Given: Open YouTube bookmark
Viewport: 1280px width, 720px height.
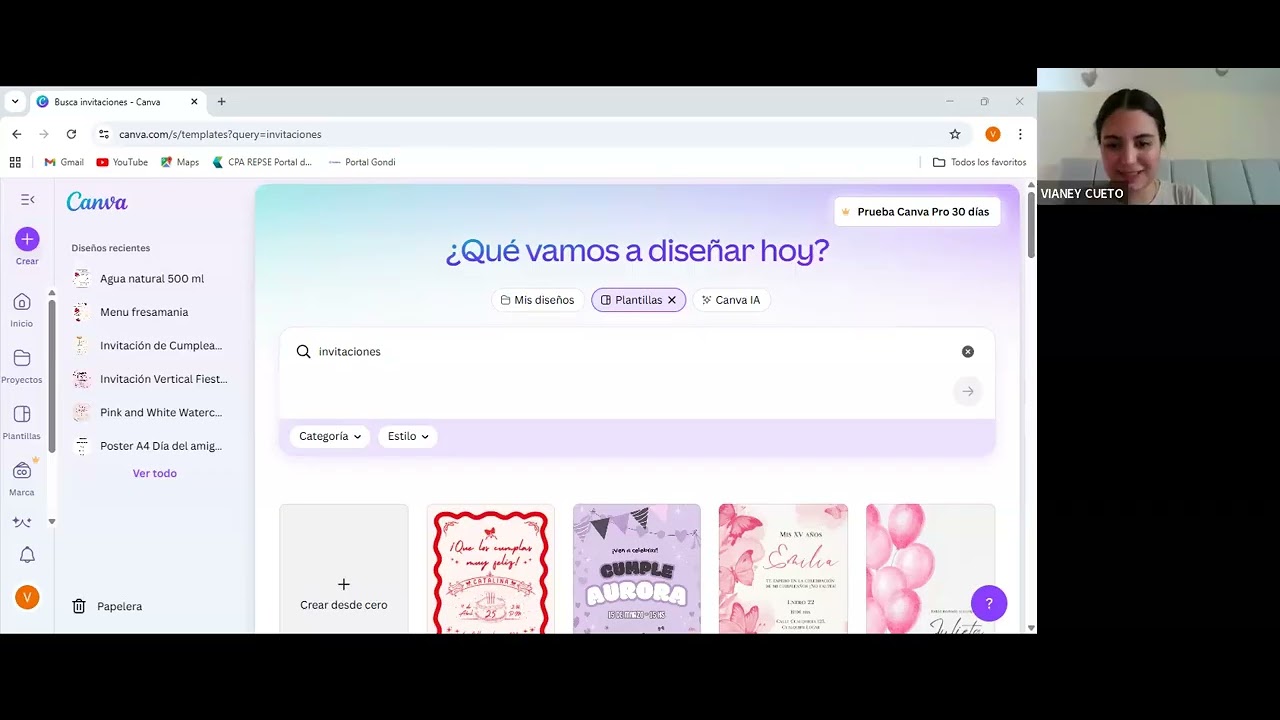Looking at the screenshot, I should pyautogui.click(x=122, y=162).
